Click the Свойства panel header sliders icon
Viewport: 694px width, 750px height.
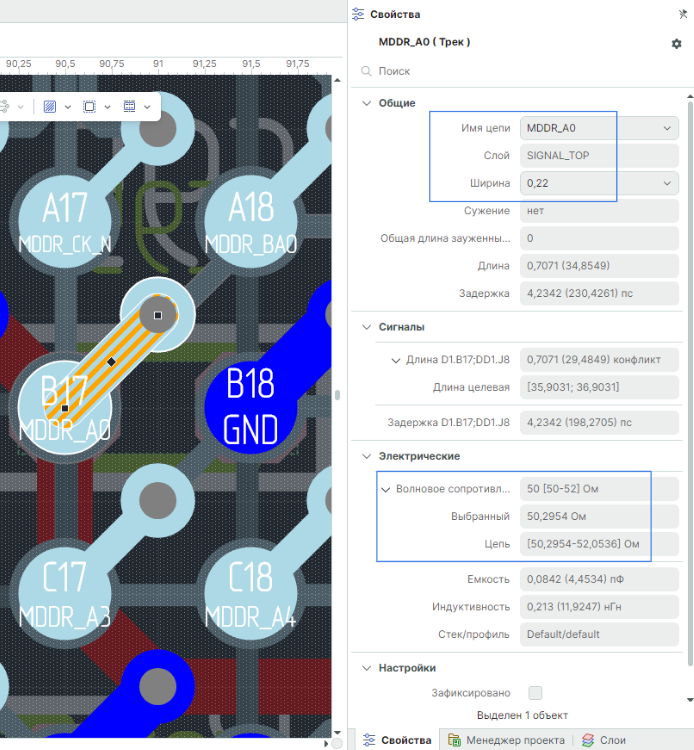coord(358,14)
